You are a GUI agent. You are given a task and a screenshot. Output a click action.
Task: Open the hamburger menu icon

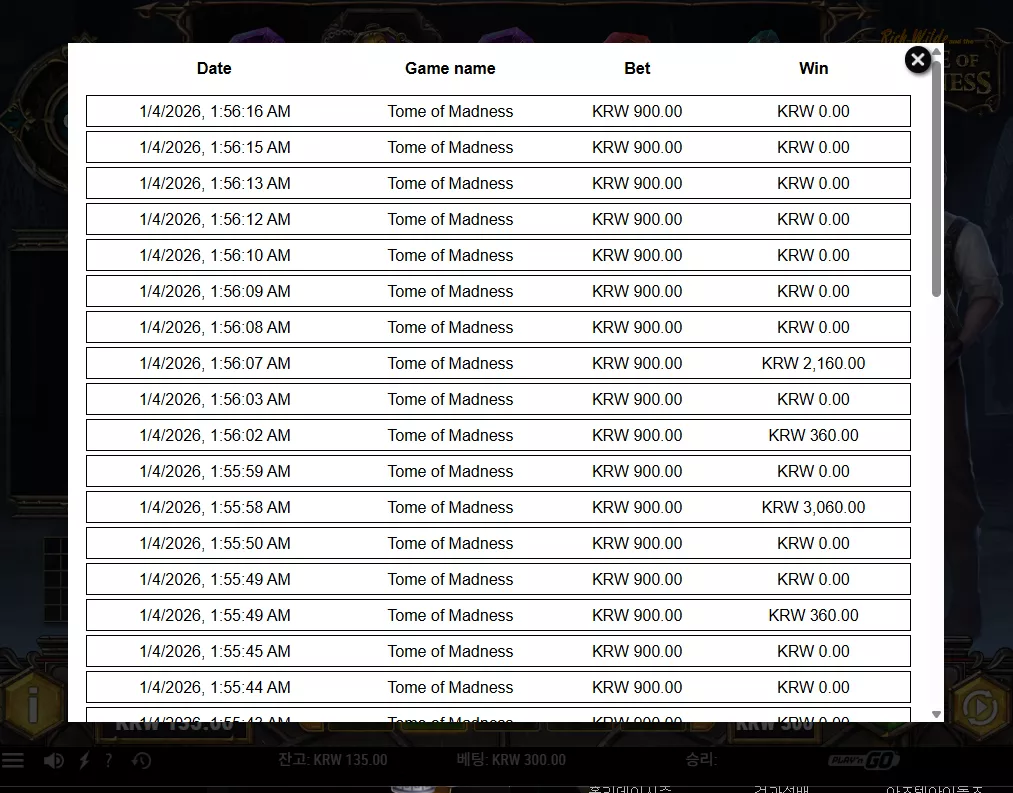tap(12, 761)
